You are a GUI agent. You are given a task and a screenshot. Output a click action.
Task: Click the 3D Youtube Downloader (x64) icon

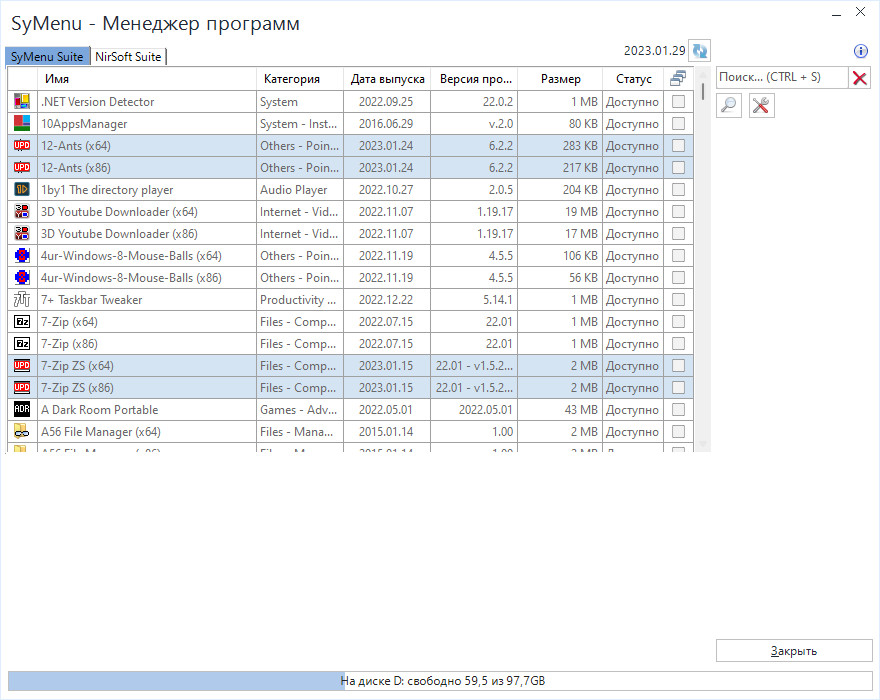[x=22, y=212]
